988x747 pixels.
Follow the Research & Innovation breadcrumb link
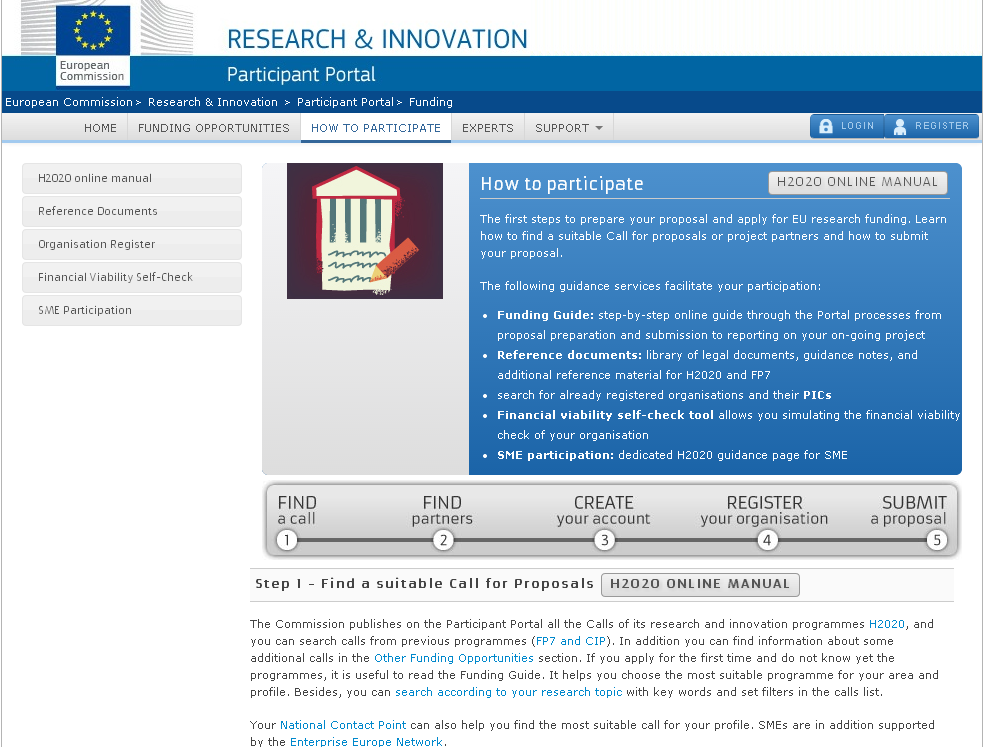212,102
